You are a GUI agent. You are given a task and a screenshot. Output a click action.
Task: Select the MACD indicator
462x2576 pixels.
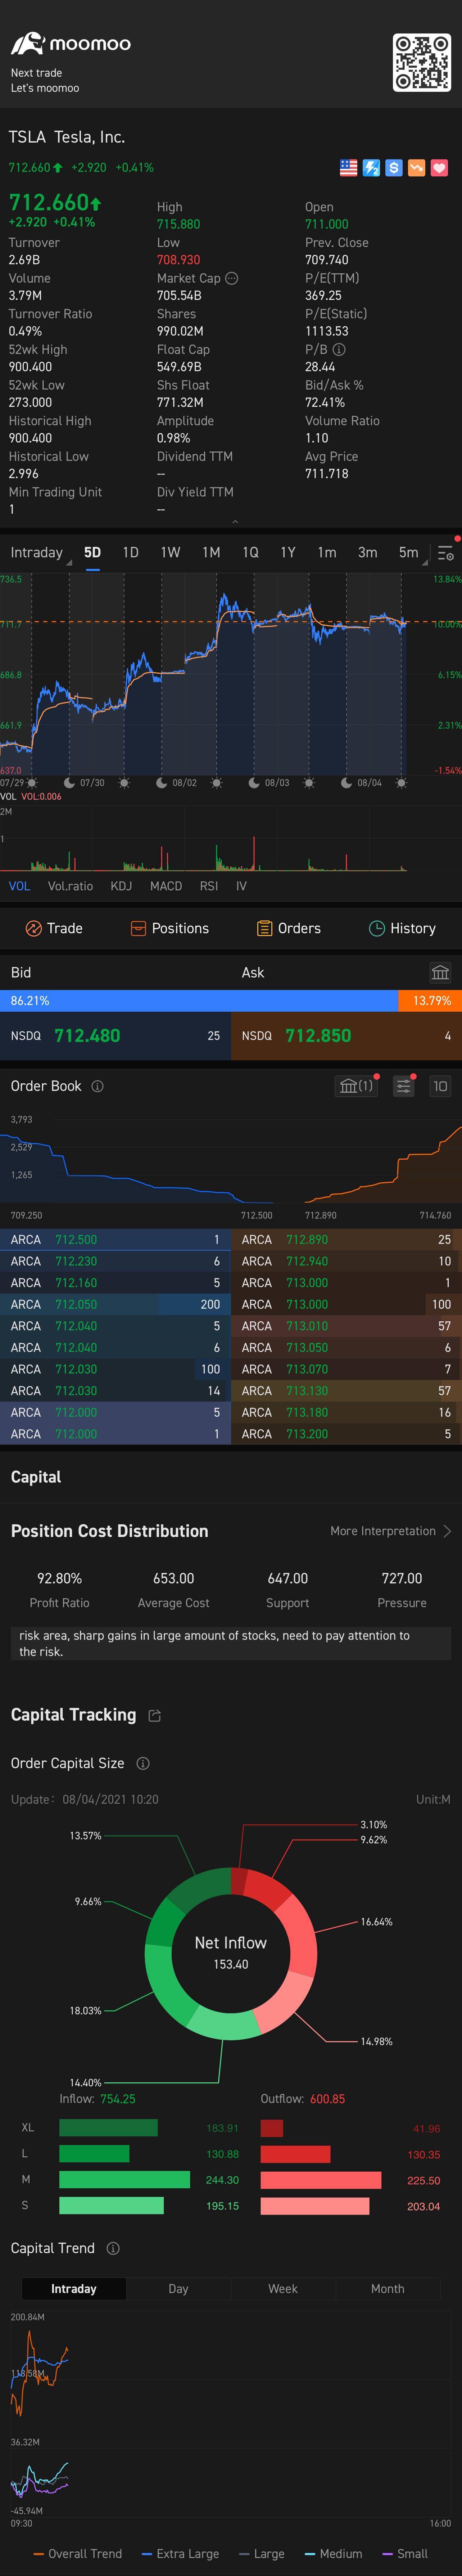click(x=166, y=886)
